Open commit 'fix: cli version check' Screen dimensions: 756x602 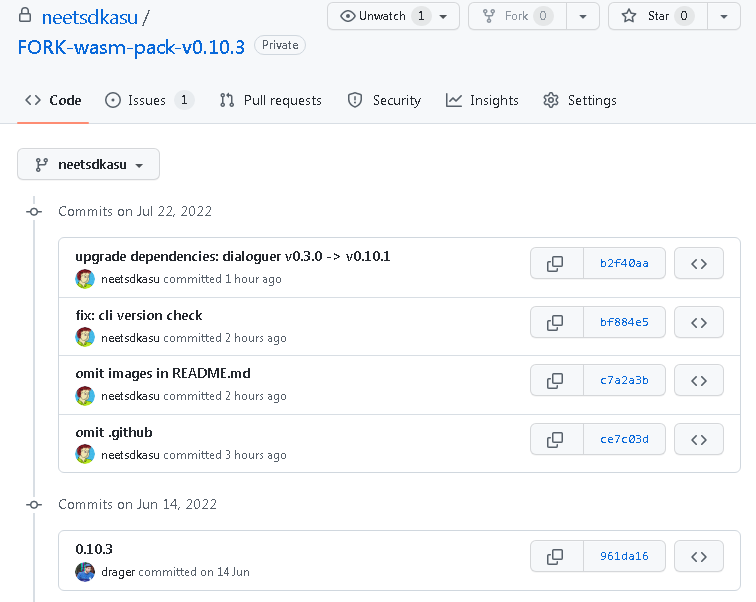pos(139,315)
